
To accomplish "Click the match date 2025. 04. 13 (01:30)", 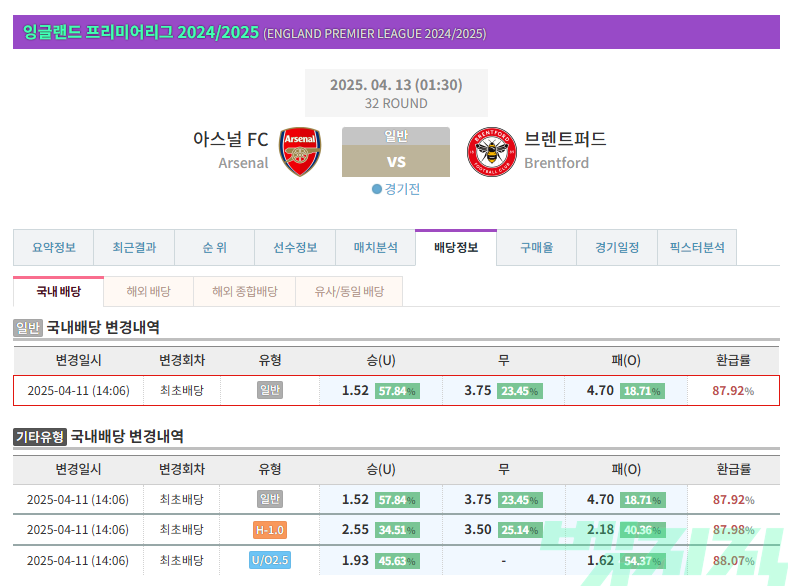I will (396, 84).
